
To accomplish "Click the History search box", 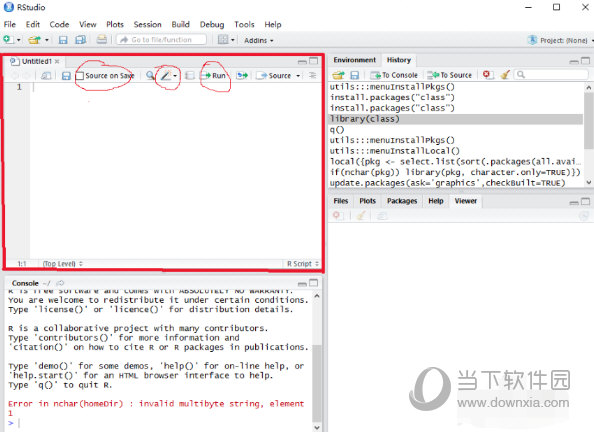I will click(x=551, y=75).
